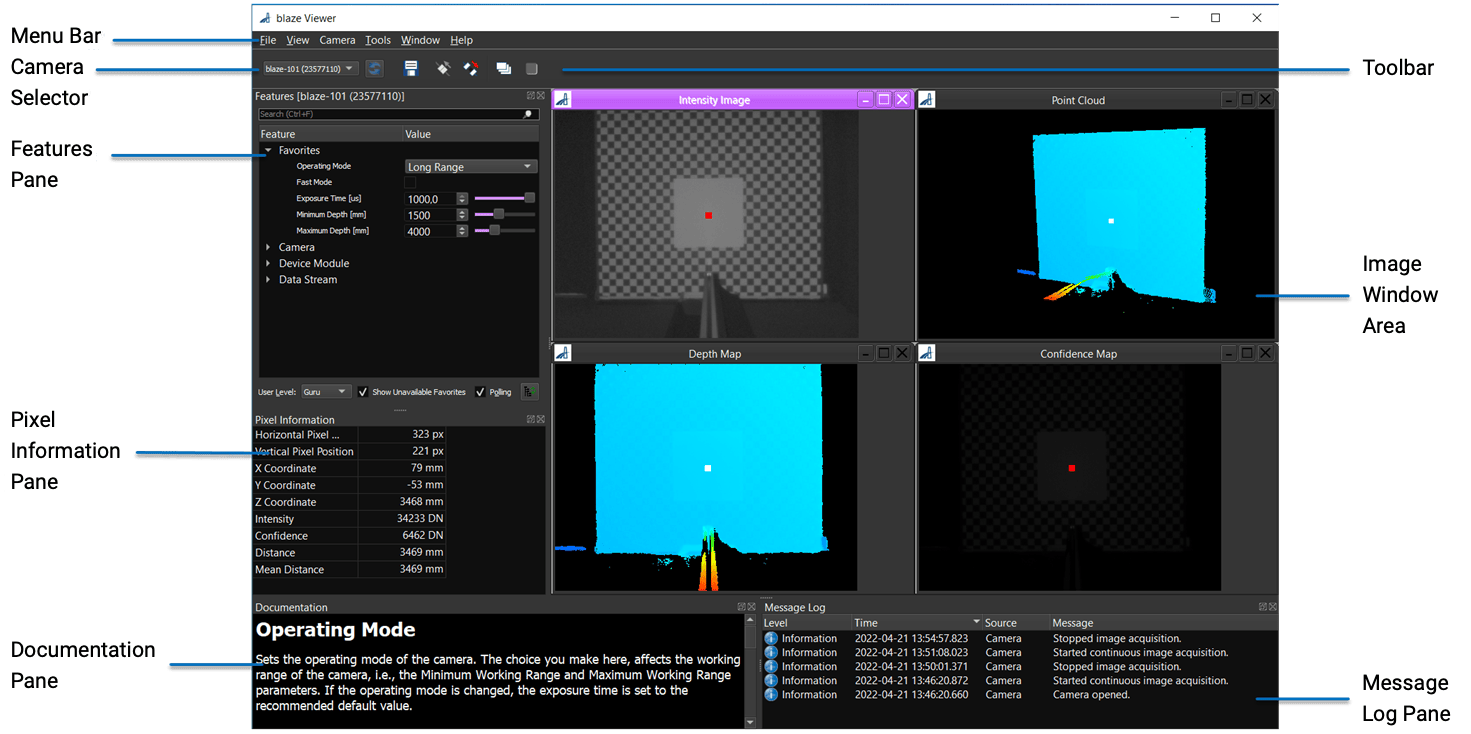Open the Window menu

(x=420, y=40)
